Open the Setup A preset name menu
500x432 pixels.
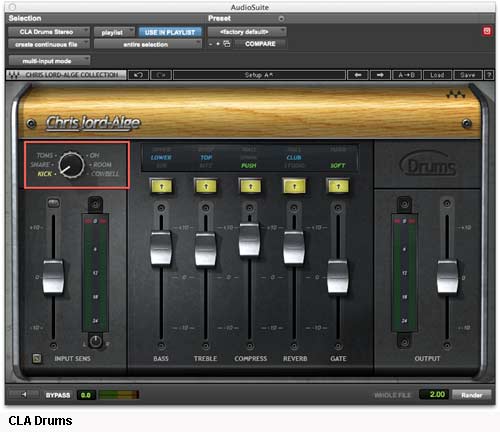(x=259, y=75)
